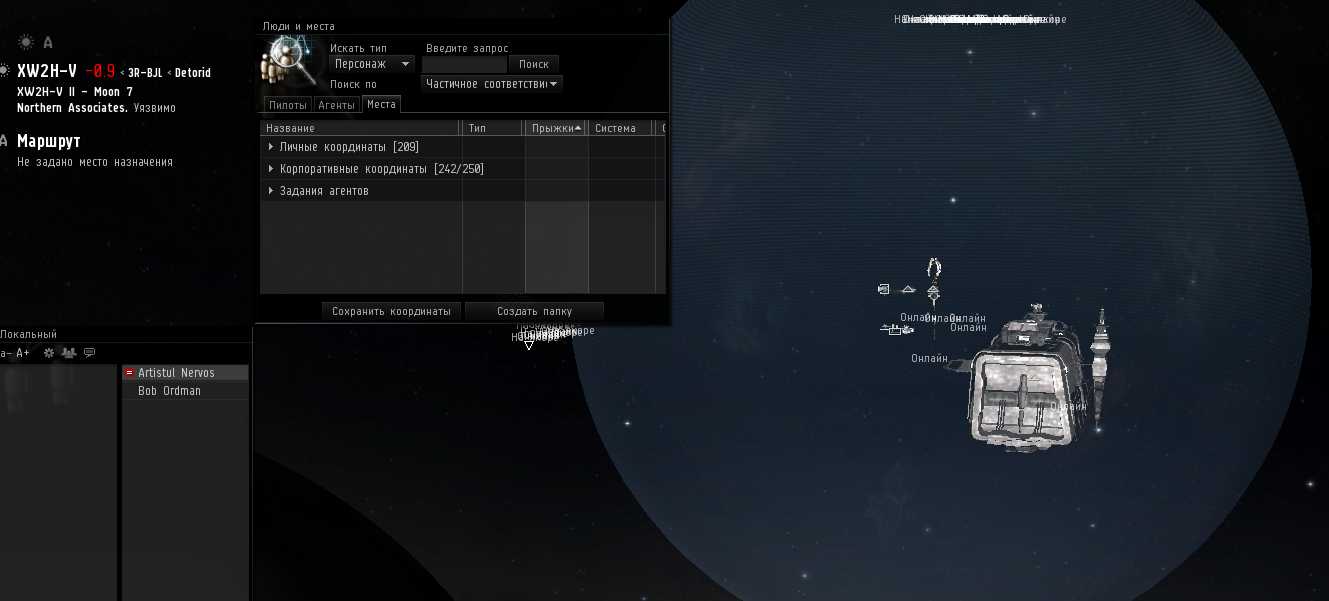Open local chat settings gear icon
The width and height of the screenshot is (1329, 601).
(x=48, y=353)
